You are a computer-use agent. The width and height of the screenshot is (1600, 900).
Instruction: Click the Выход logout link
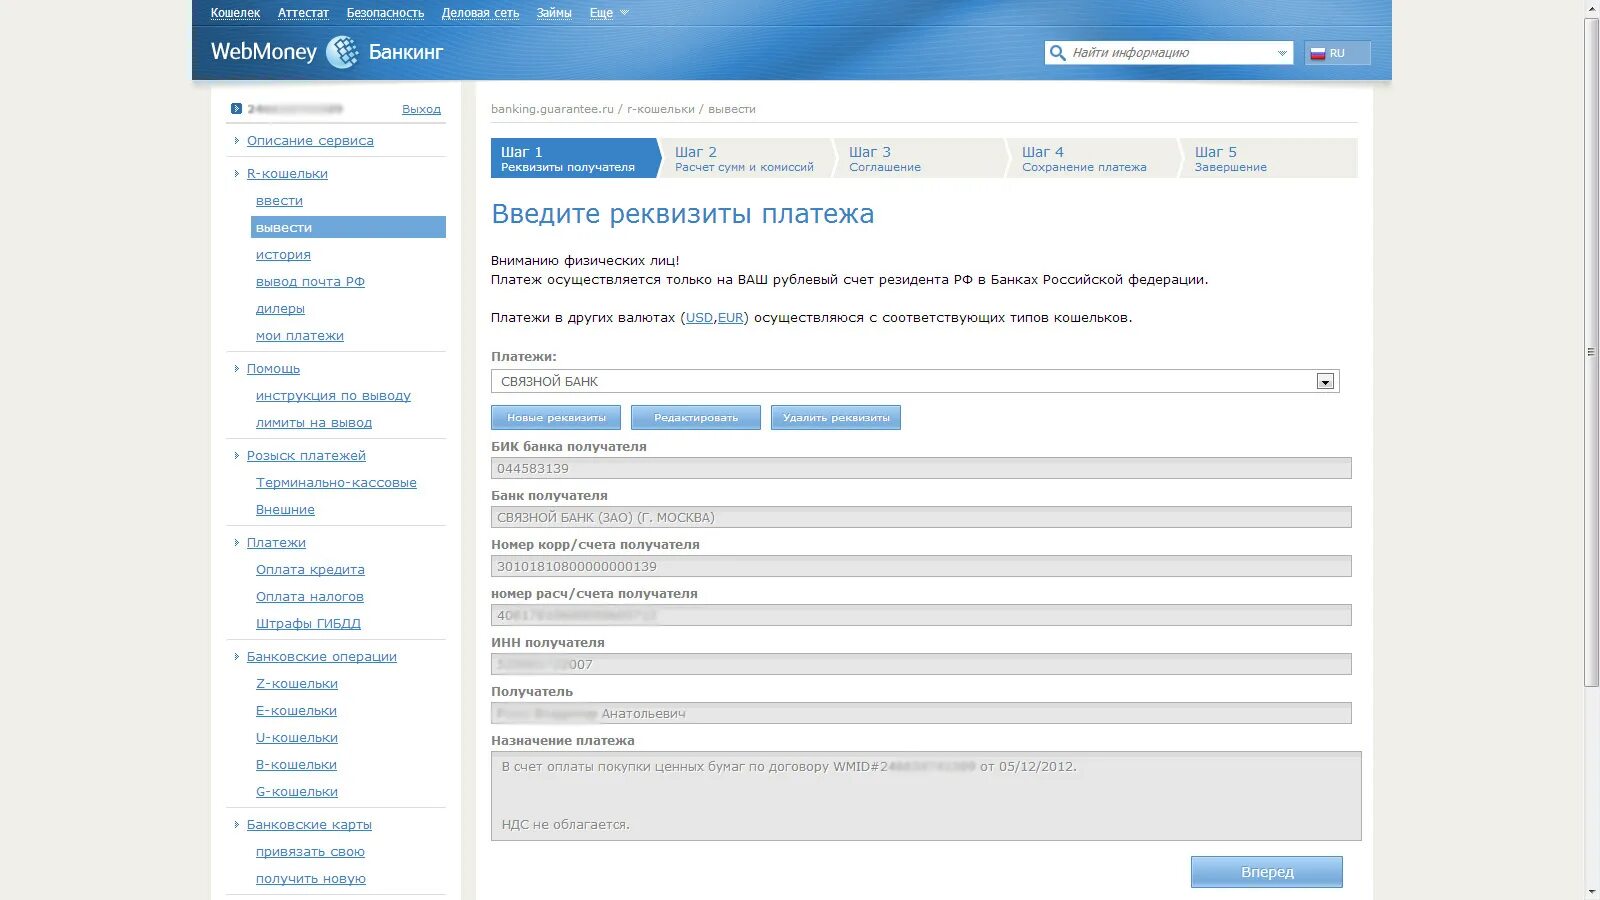(421, 109)
